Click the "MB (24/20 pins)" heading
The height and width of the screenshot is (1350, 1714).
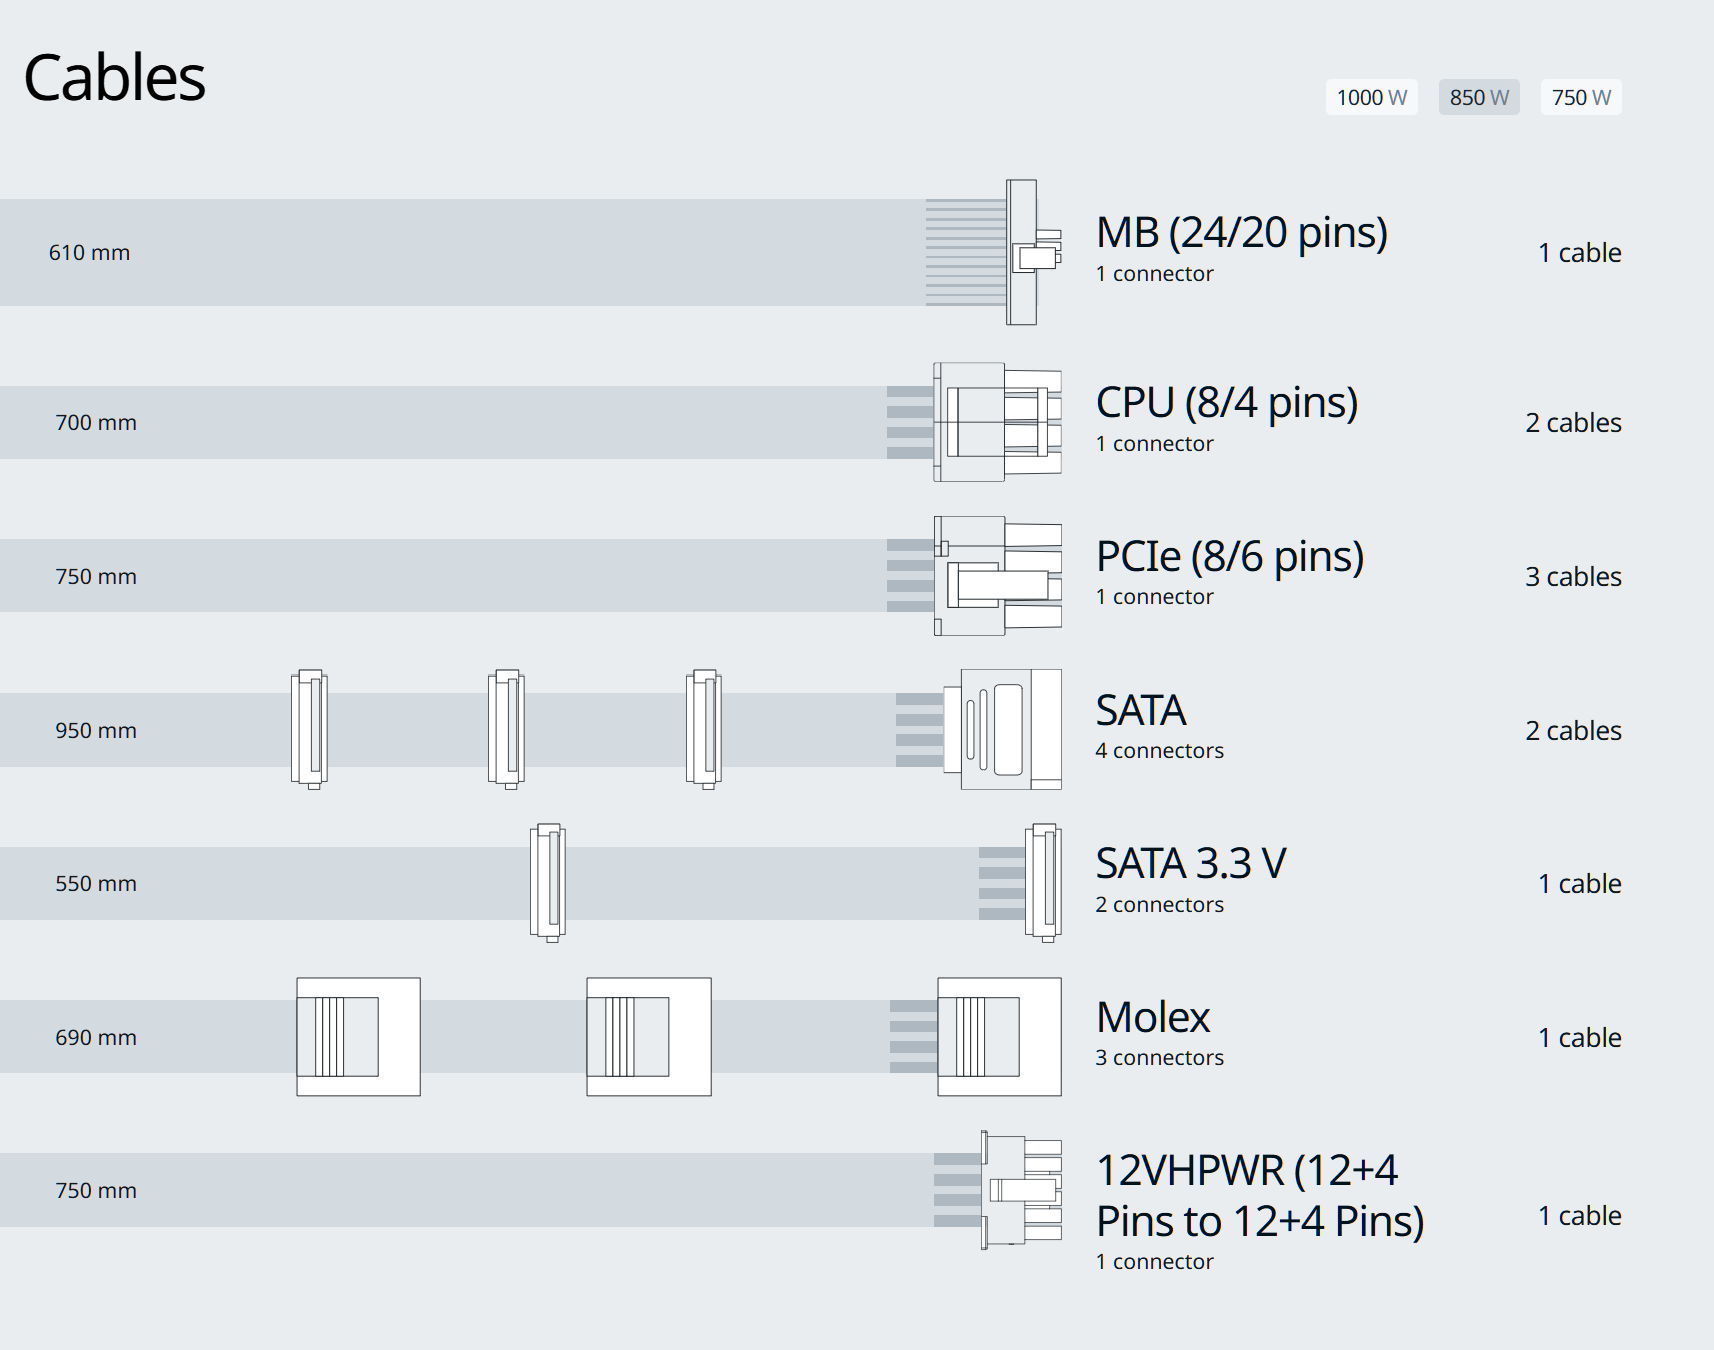click(x=1241, y=232)
